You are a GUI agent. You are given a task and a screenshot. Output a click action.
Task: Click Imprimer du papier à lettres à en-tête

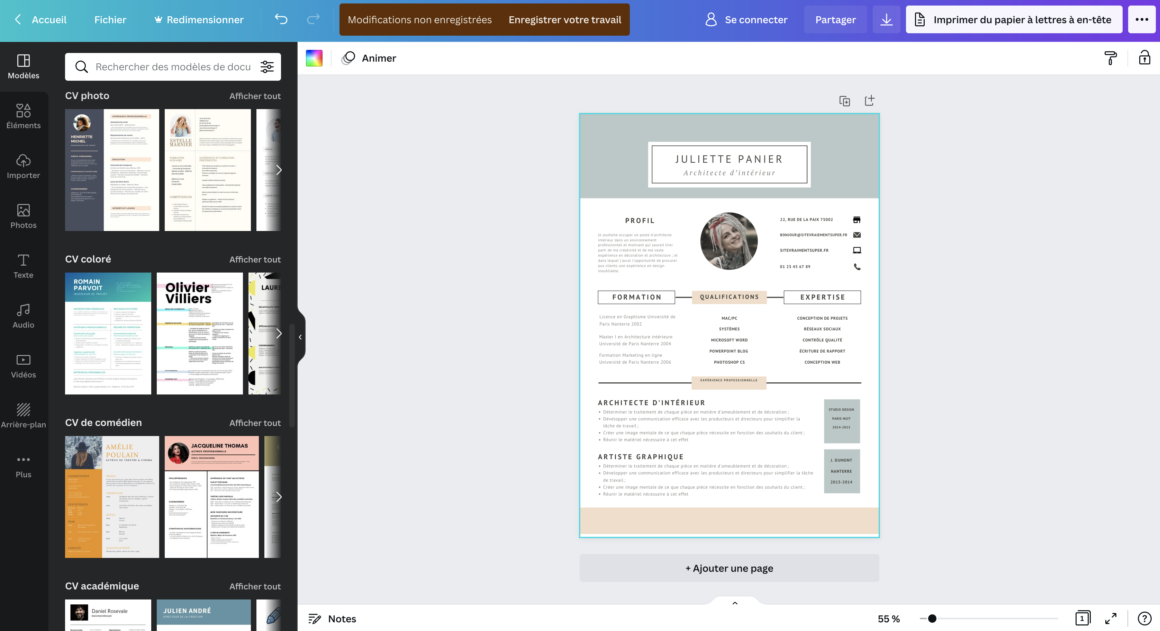click(1014, 19)
